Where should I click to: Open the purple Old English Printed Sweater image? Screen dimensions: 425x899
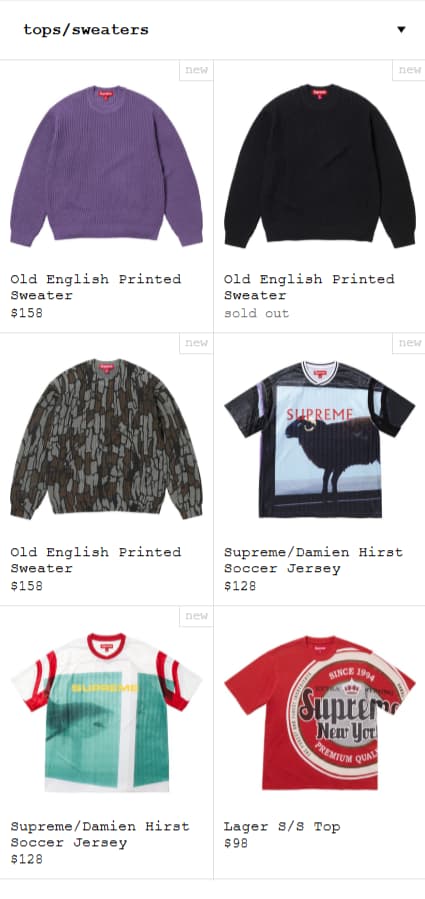107,166
